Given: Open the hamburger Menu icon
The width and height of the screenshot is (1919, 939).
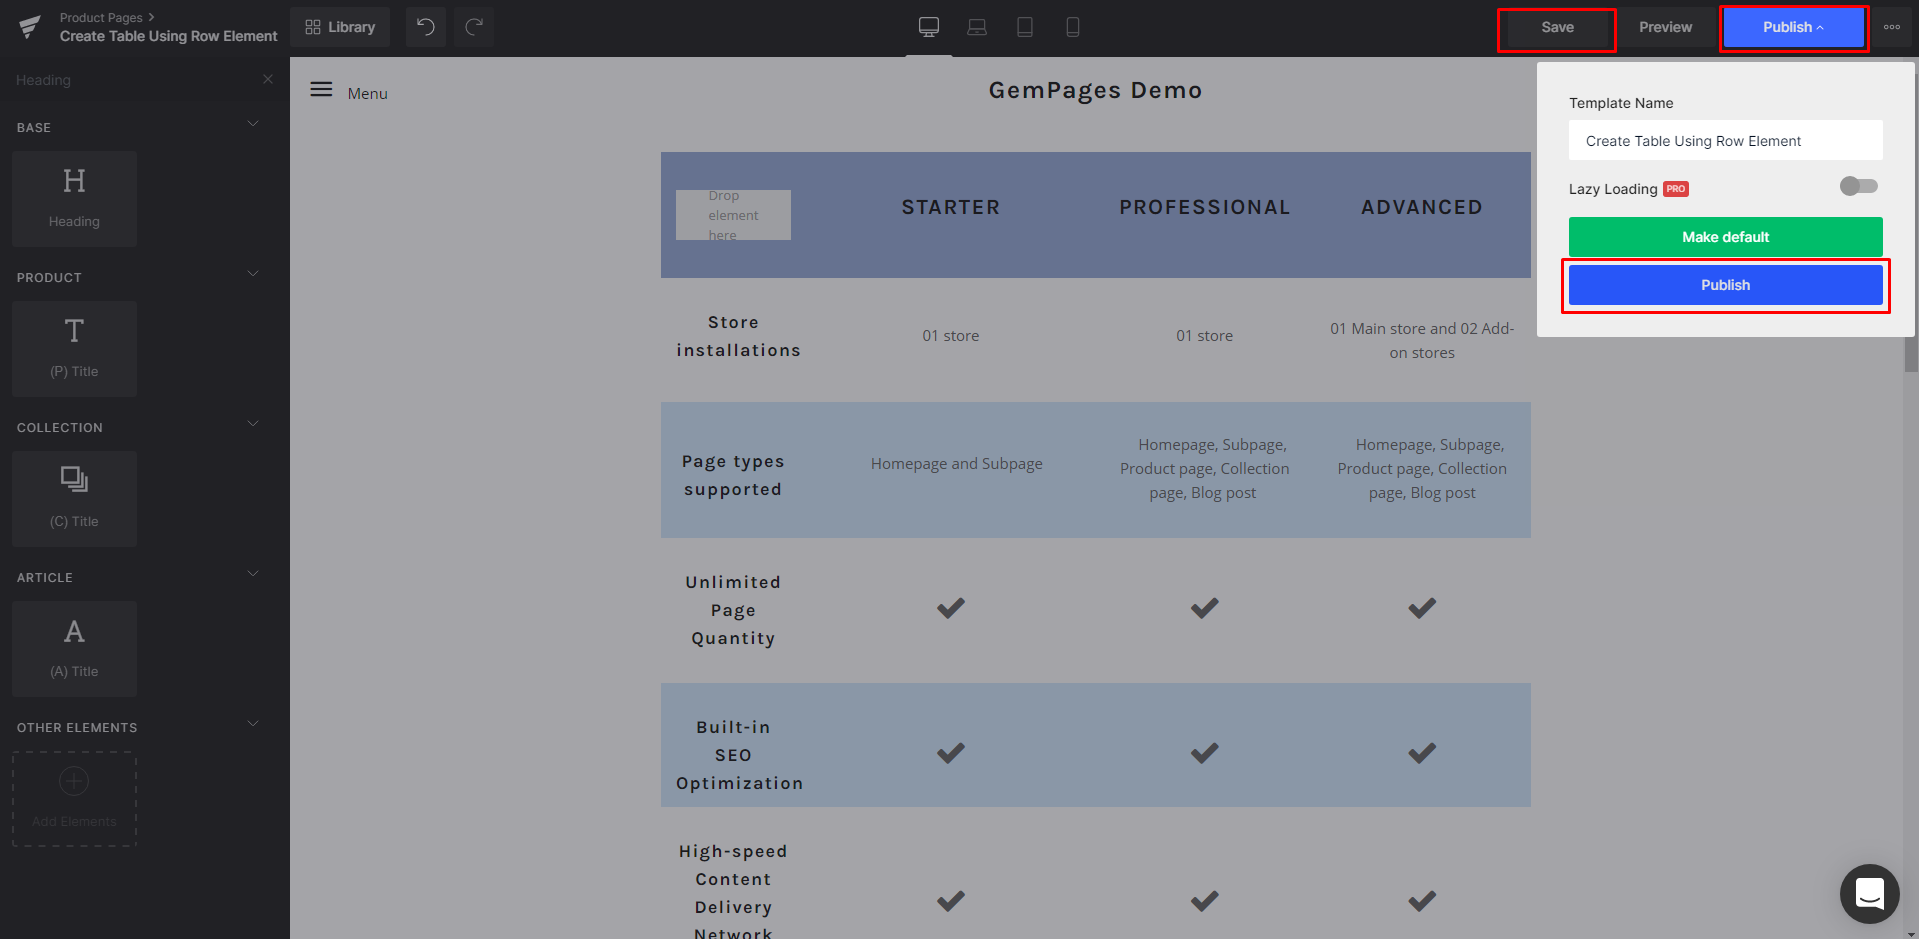Looking at the screenshot, I should tap(321, 90).
